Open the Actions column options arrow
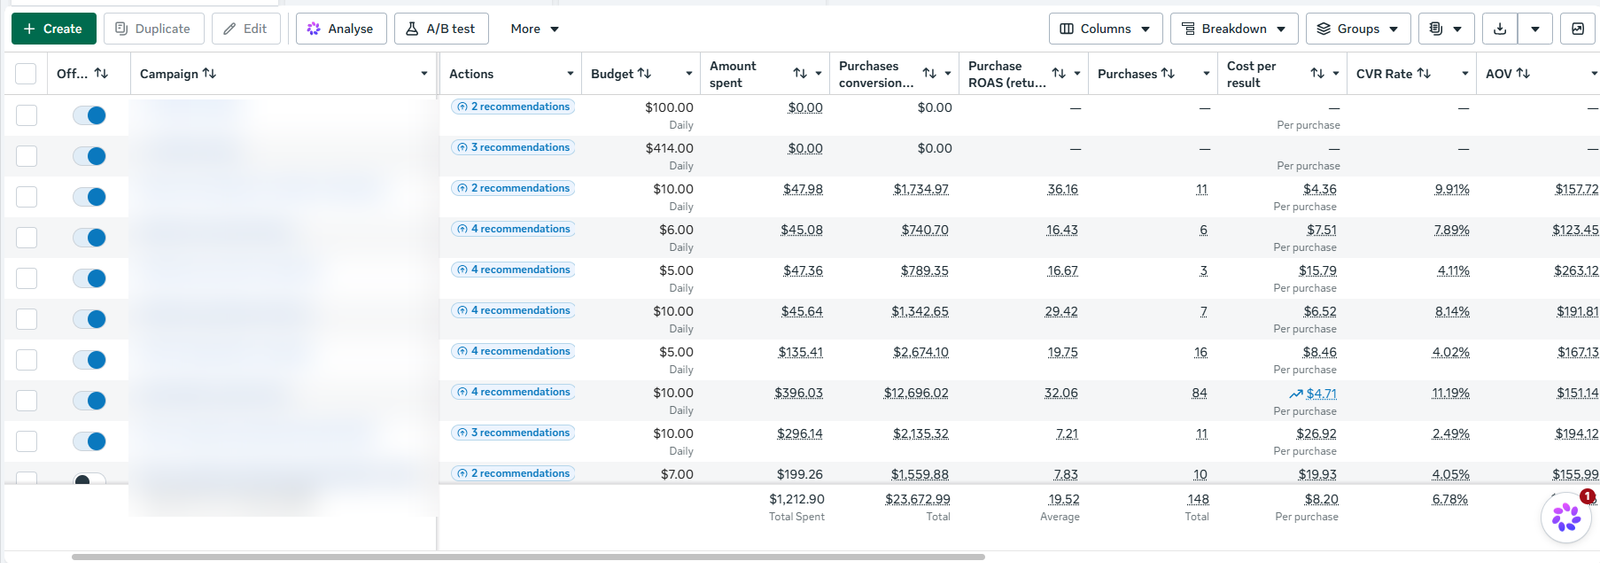 tap(570, 74)
